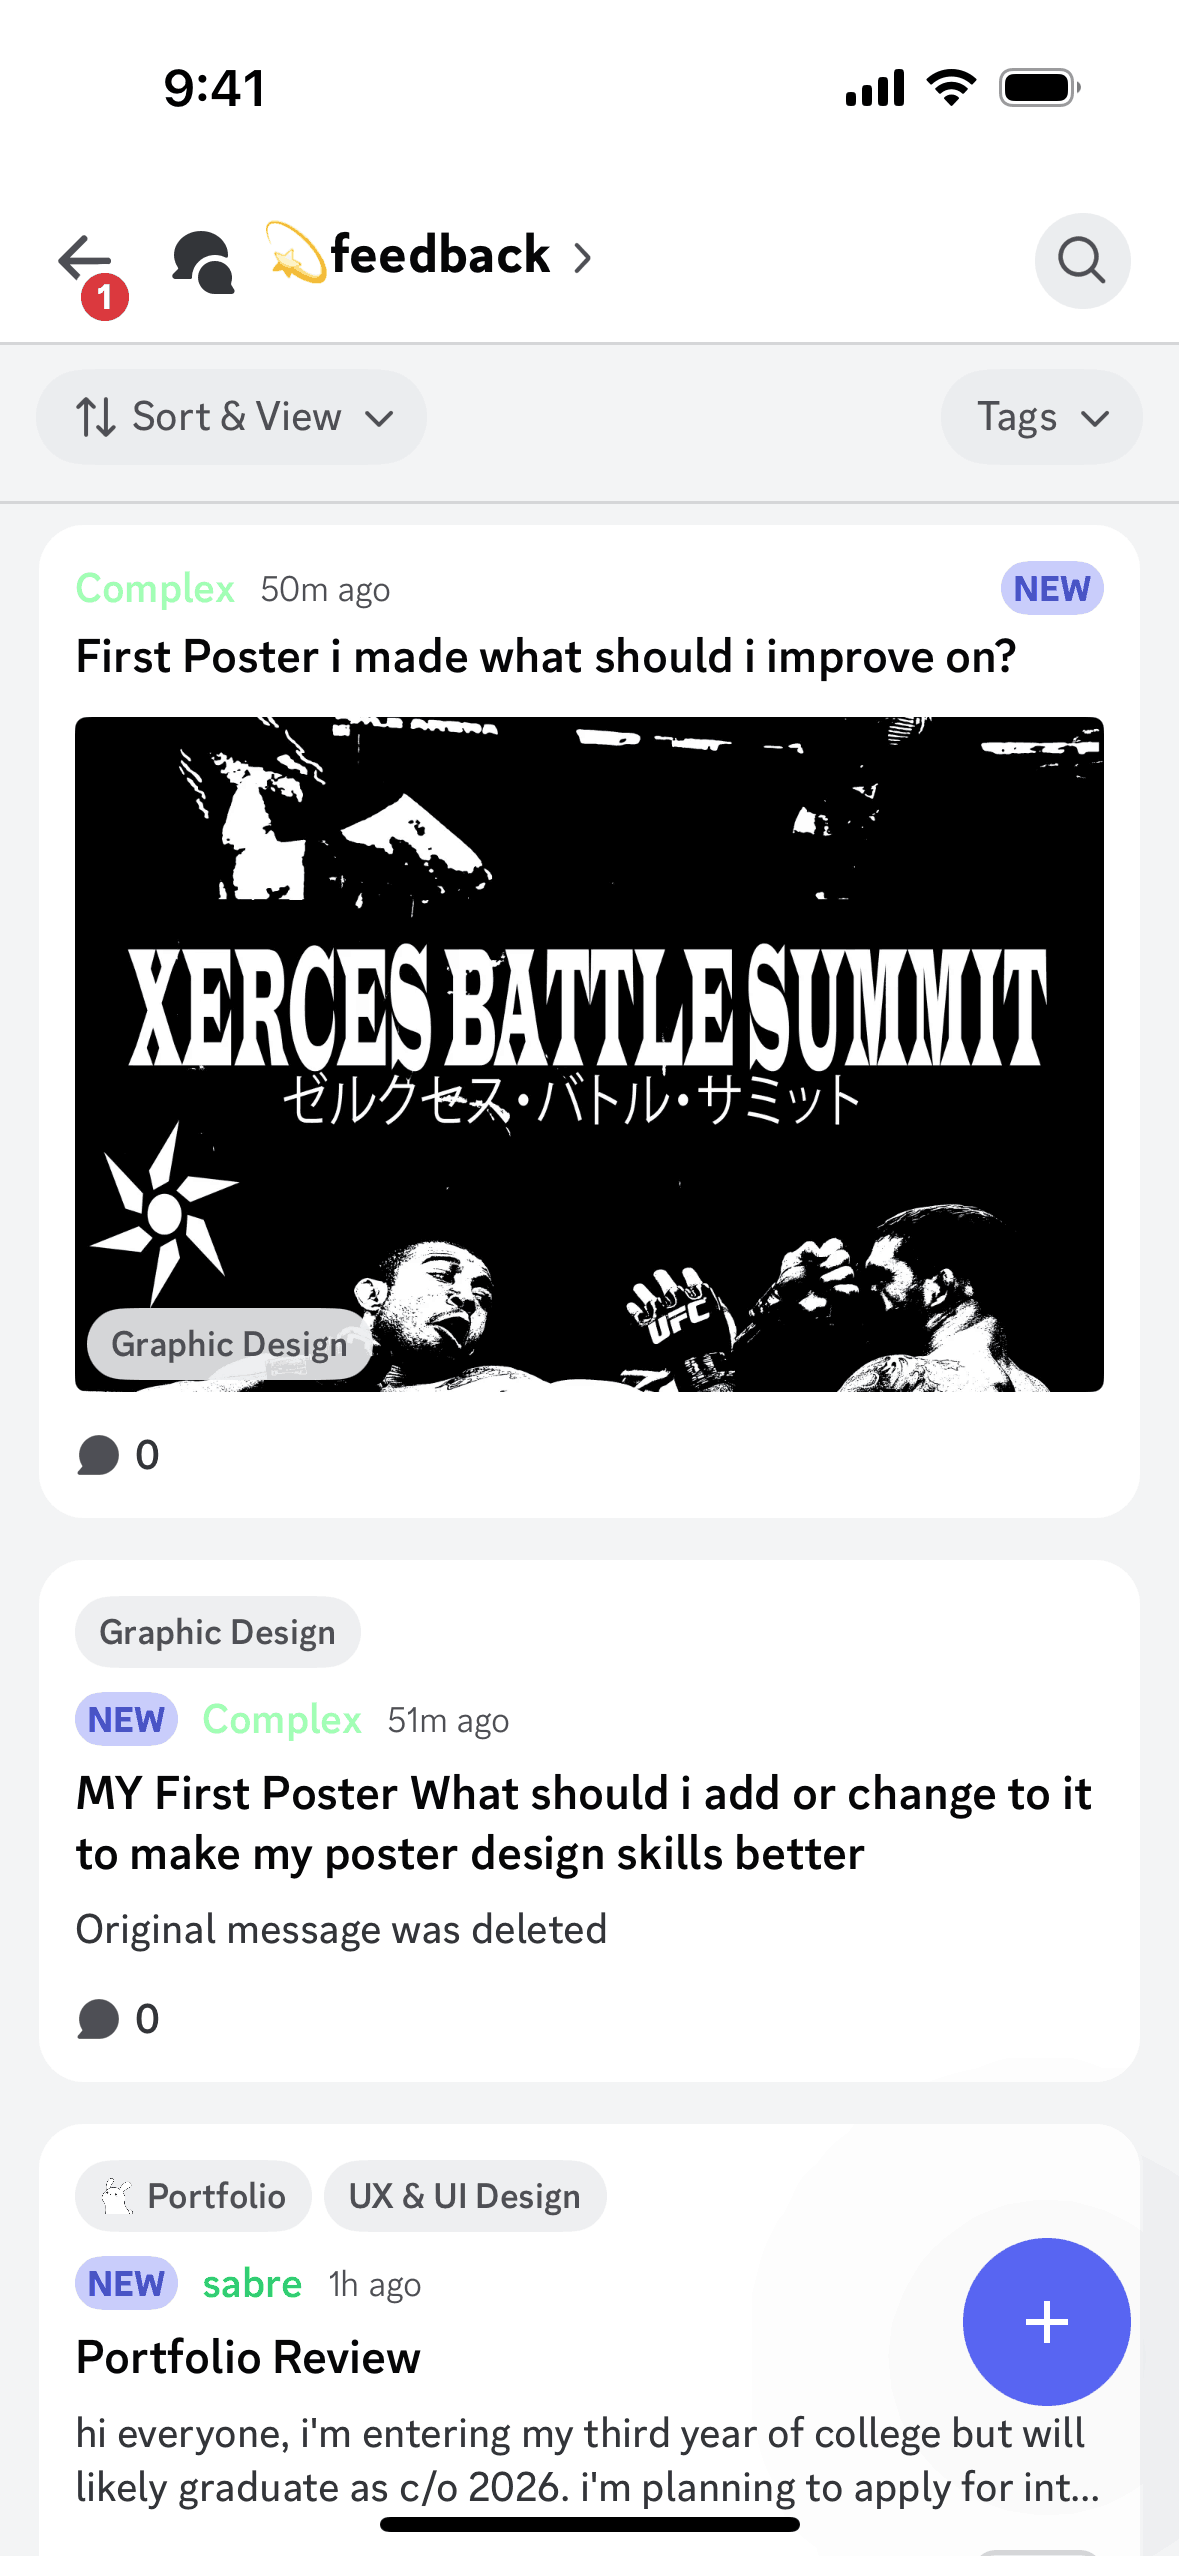Open post "First Poster i made" title

pyautogui.click(x=546, y=657)
